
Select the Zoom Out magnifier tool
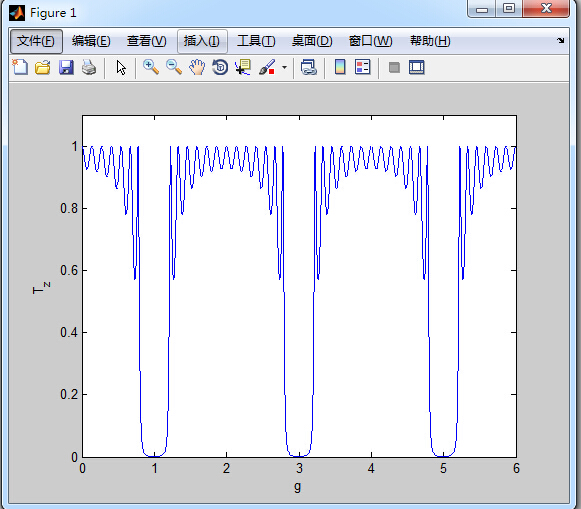coord(174,67)
